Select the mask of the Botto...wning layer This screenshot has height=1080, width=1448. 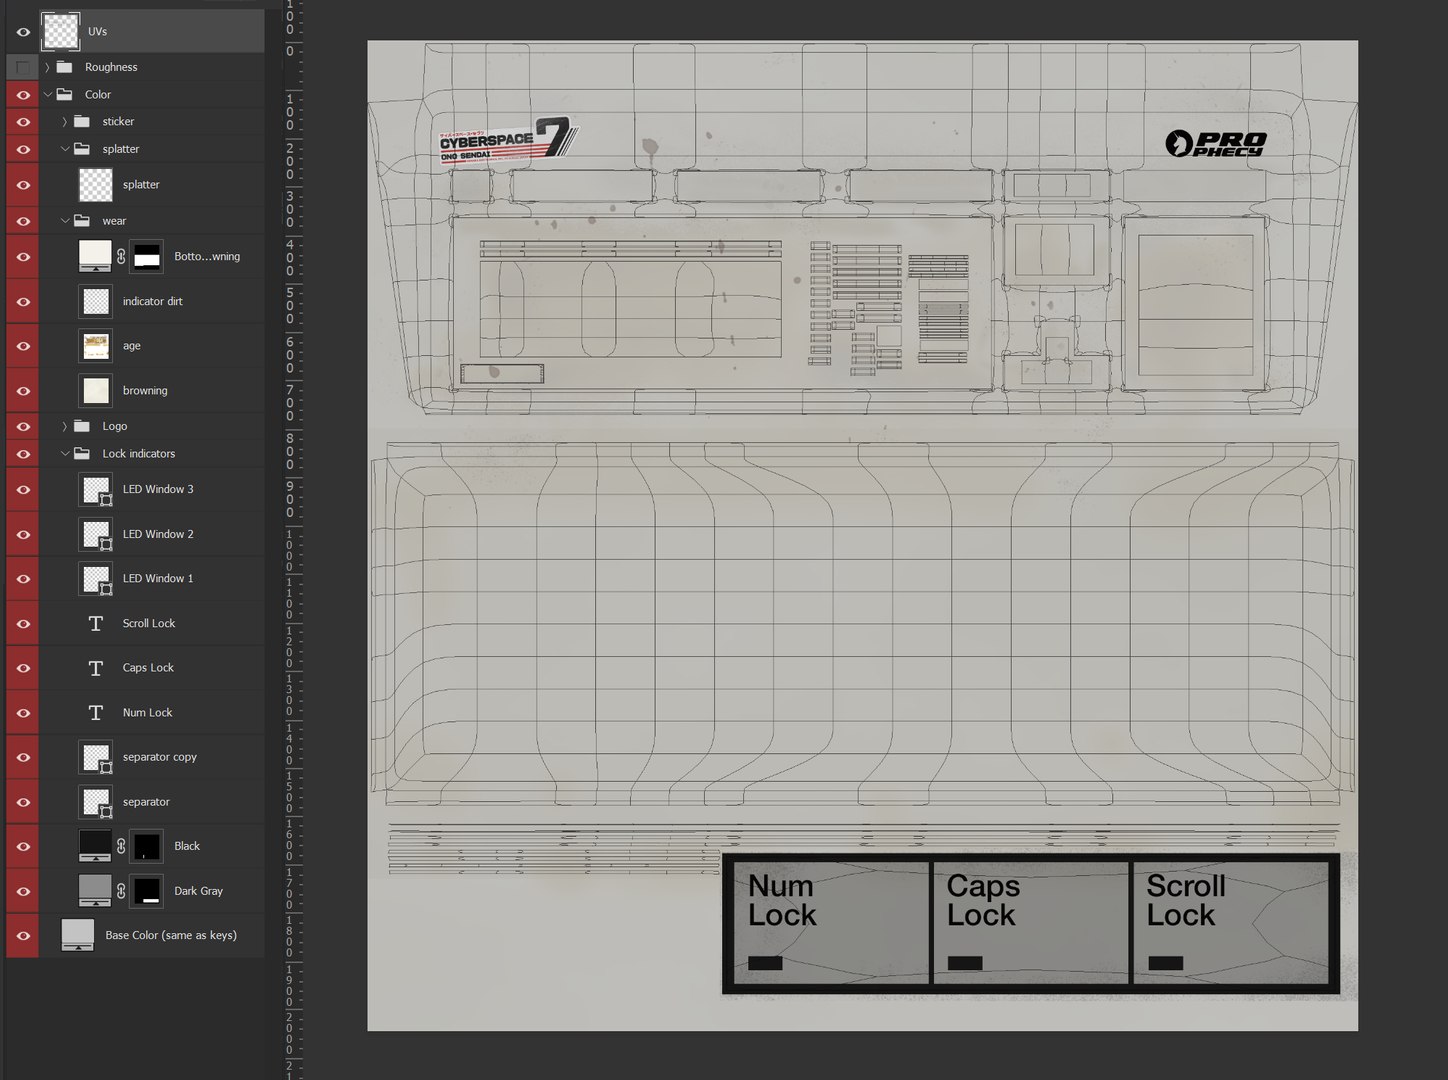point(147,257)
